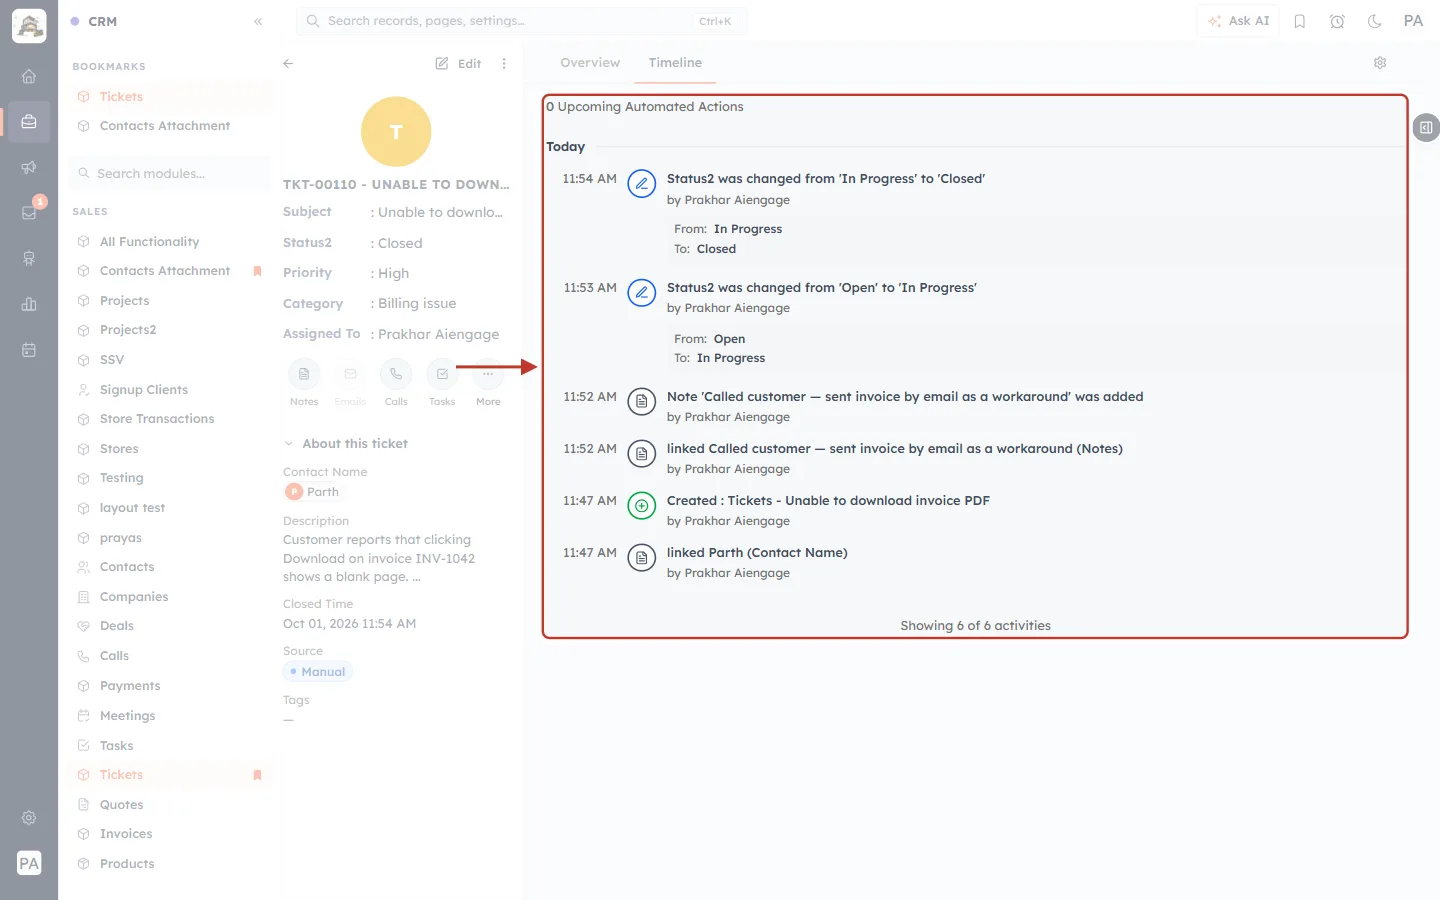Open the home icon in left rail

pyautogui.click(x=29, y=76)
